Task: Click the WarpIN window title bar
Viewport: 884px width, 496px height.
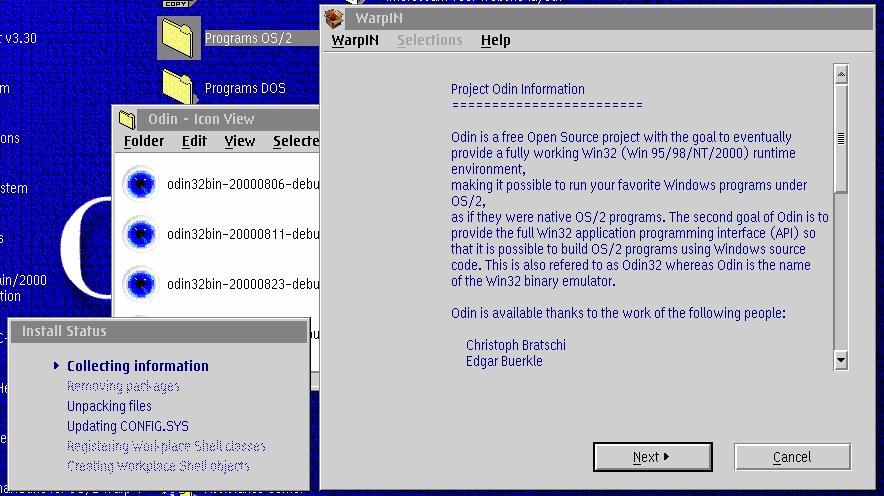Action: pos(598,18)
